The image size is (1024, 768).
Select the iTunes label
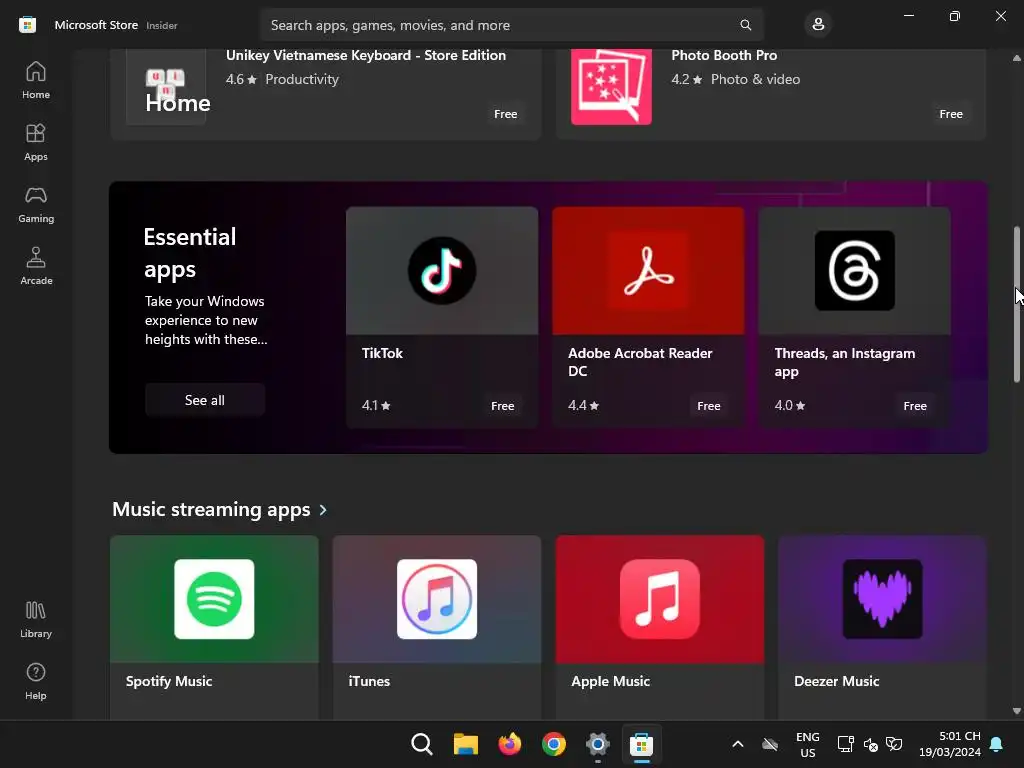point(369,681)
